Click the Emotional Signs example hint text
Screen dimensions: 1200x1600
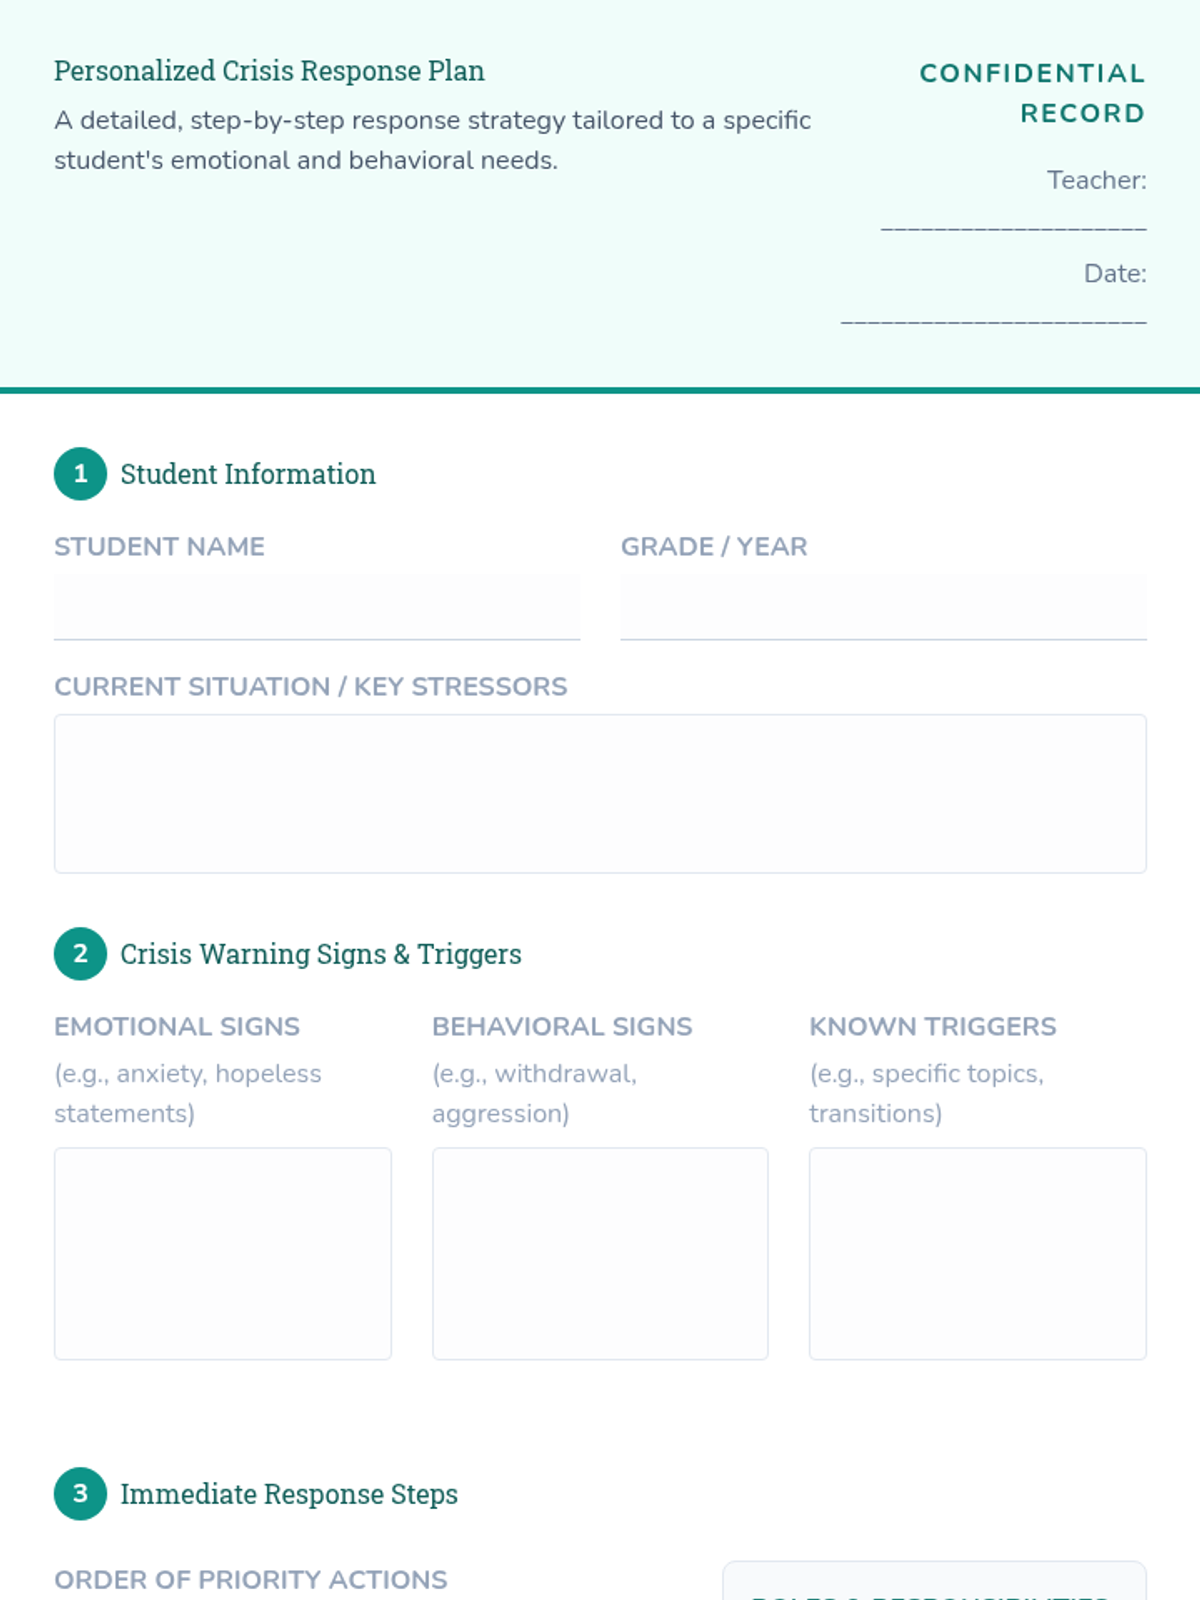[x=188, y=1093]
